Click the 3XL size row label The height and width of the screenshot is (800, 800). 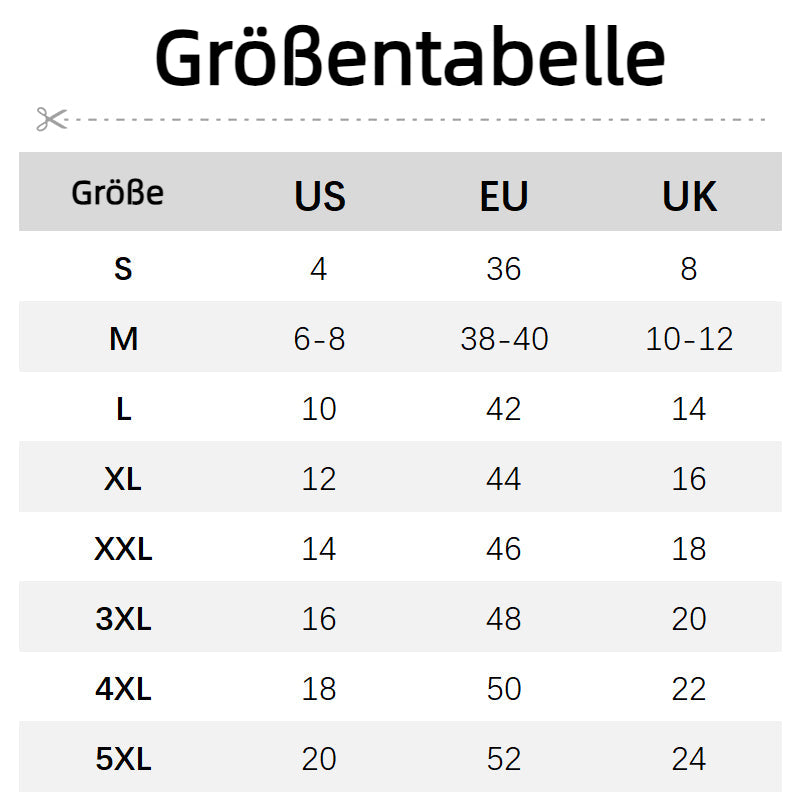click(x=123, y=619)
